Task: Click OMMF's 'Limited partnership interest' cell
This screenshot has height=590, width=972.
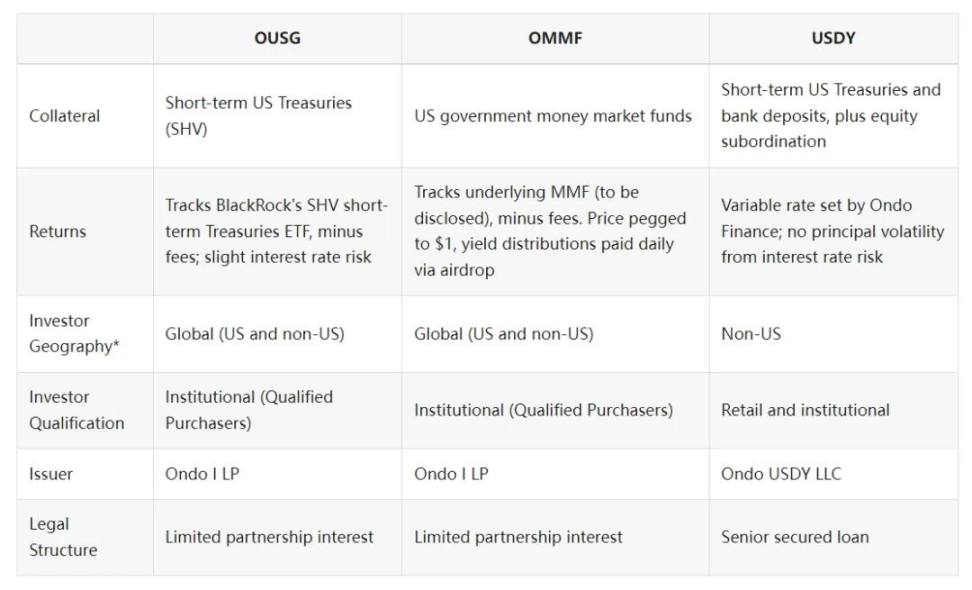Action: click(518, 537)
